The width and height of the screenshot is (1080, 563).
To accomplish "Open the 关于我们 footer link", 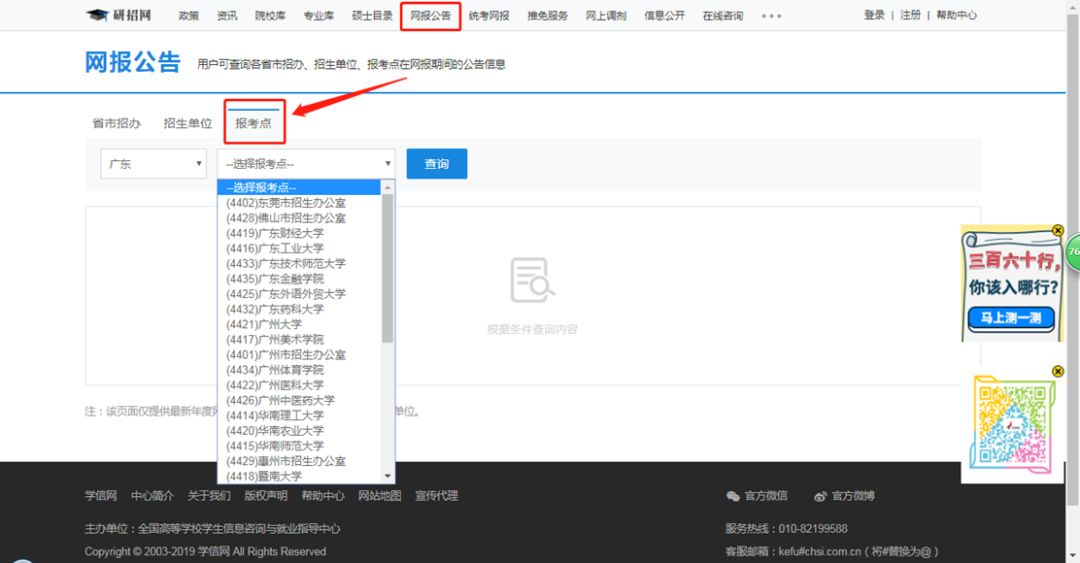I will pos(209,495).
